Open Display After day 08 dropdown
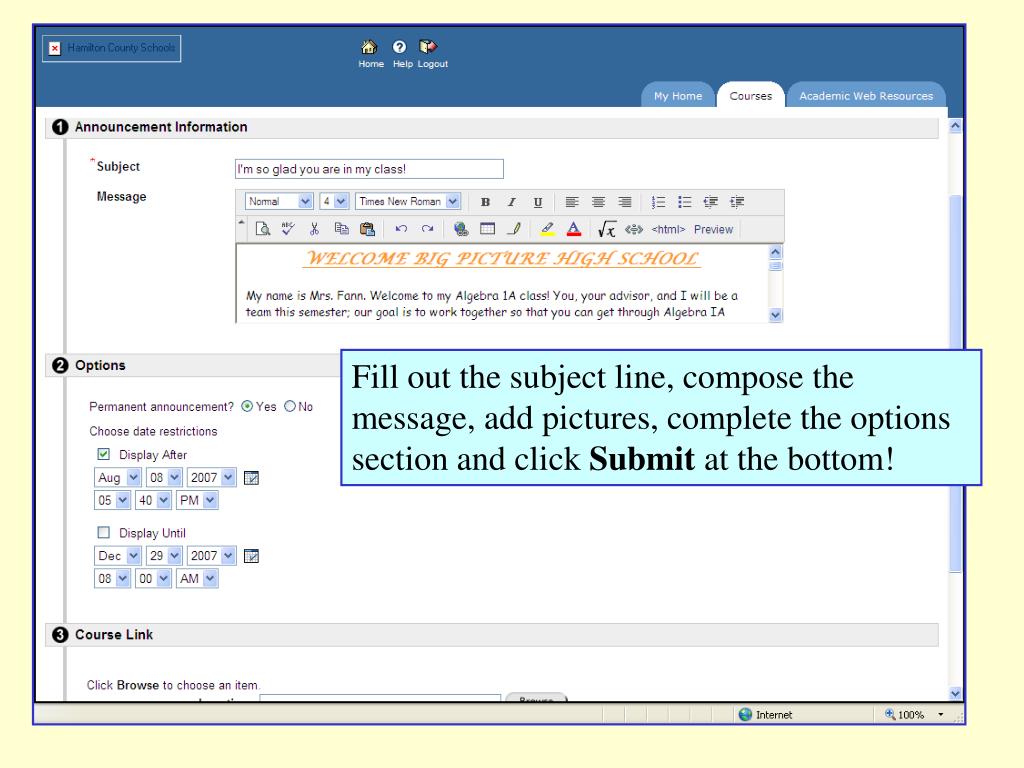Viewport: 1024px width, 768px height. (164, 477)
